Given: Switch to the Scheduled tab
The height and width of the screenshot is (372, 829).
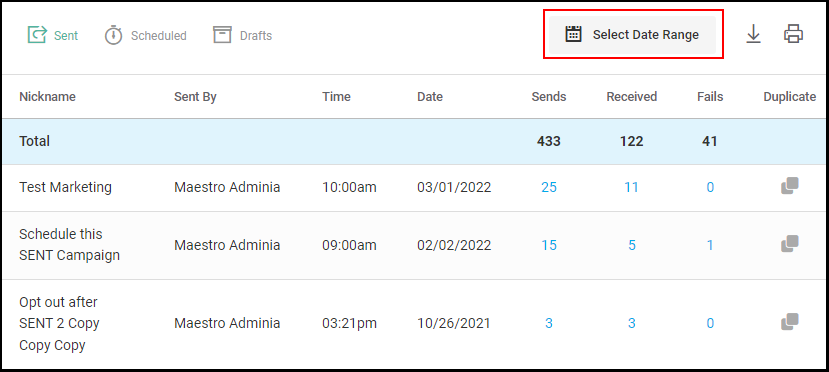Looking at the screenshot, I should (x=145, y=35).
